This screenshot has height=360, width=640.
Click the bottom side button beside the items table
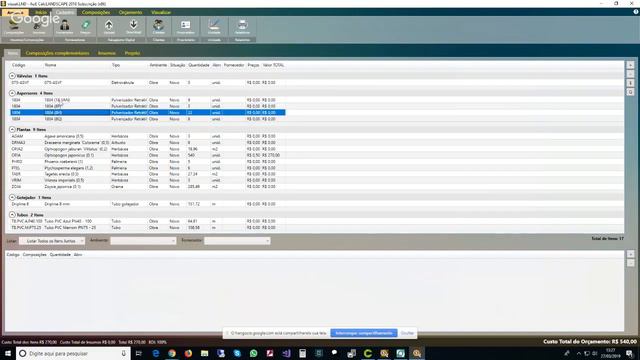631,92
